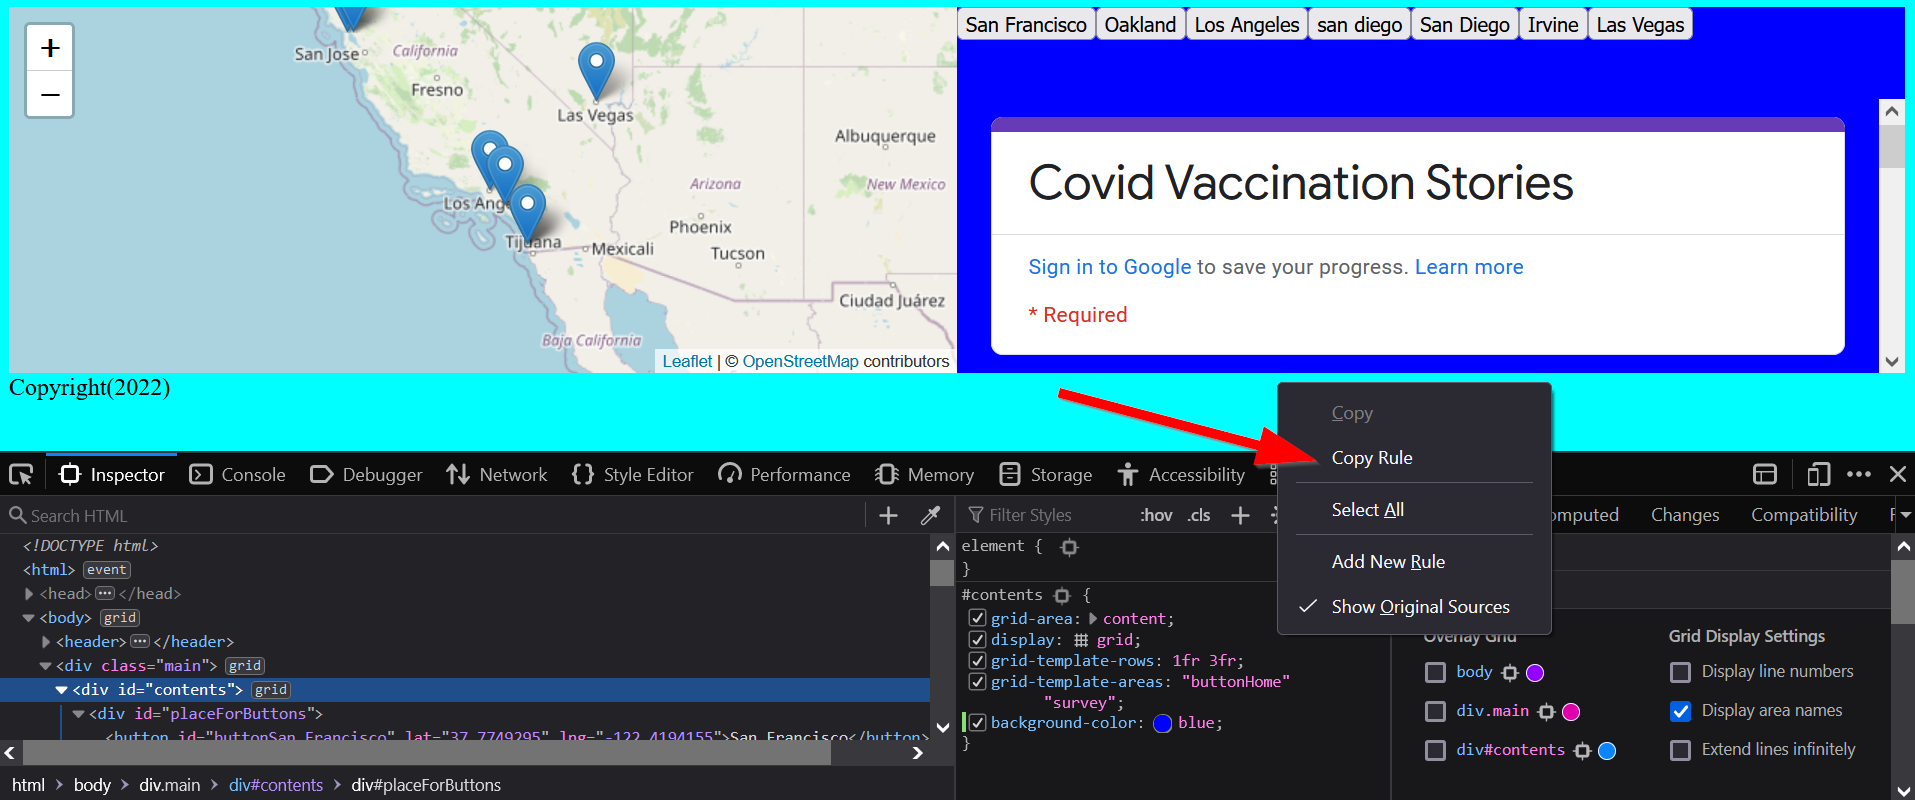
Task: Enable Display line numbers checkbox
Action: click(1681, 672)
